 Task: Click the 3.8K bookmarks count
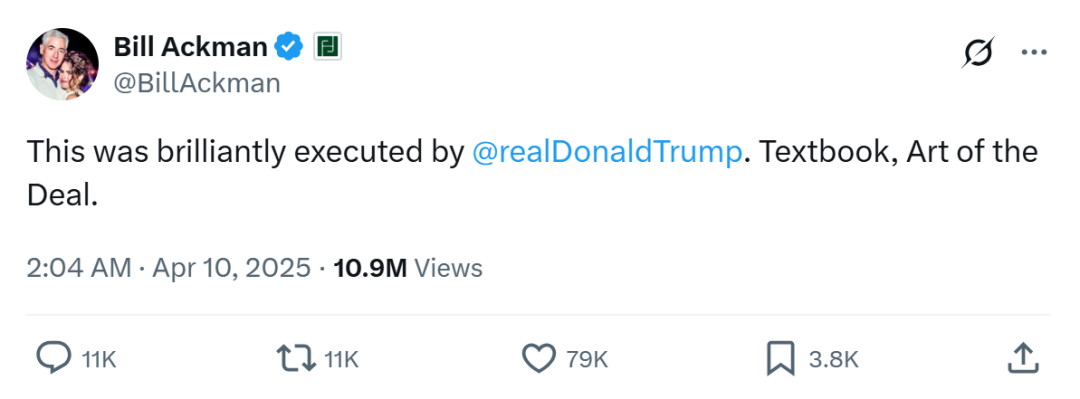coord(833,359)
